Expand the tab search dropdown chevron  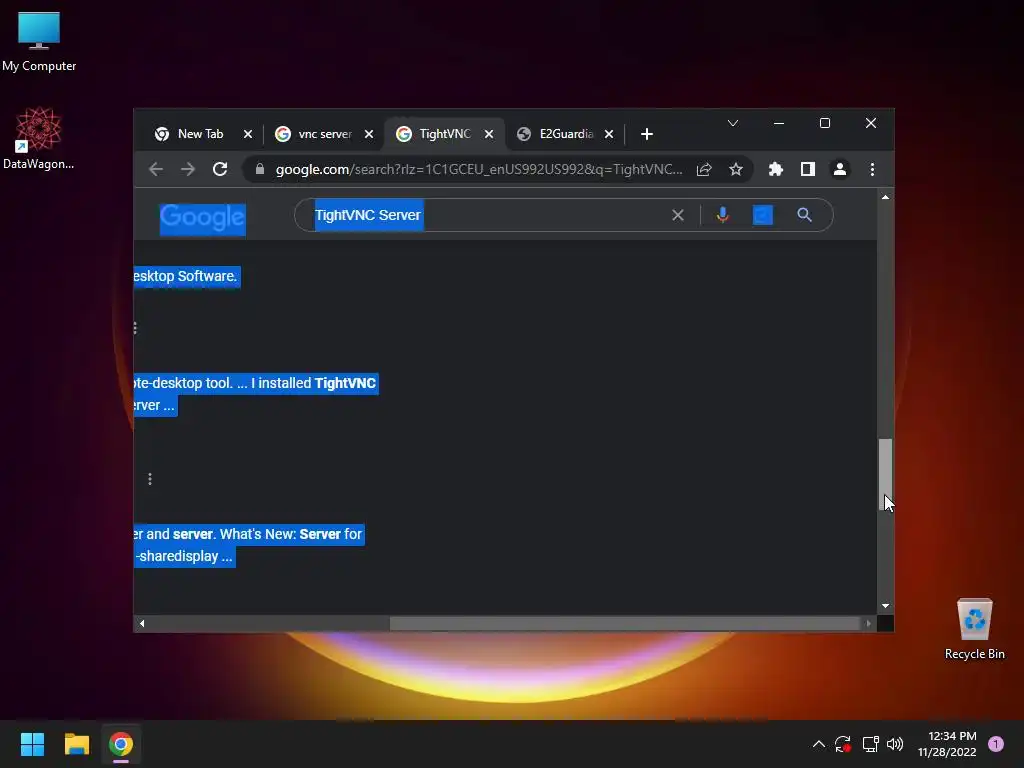tap(733, 123)
